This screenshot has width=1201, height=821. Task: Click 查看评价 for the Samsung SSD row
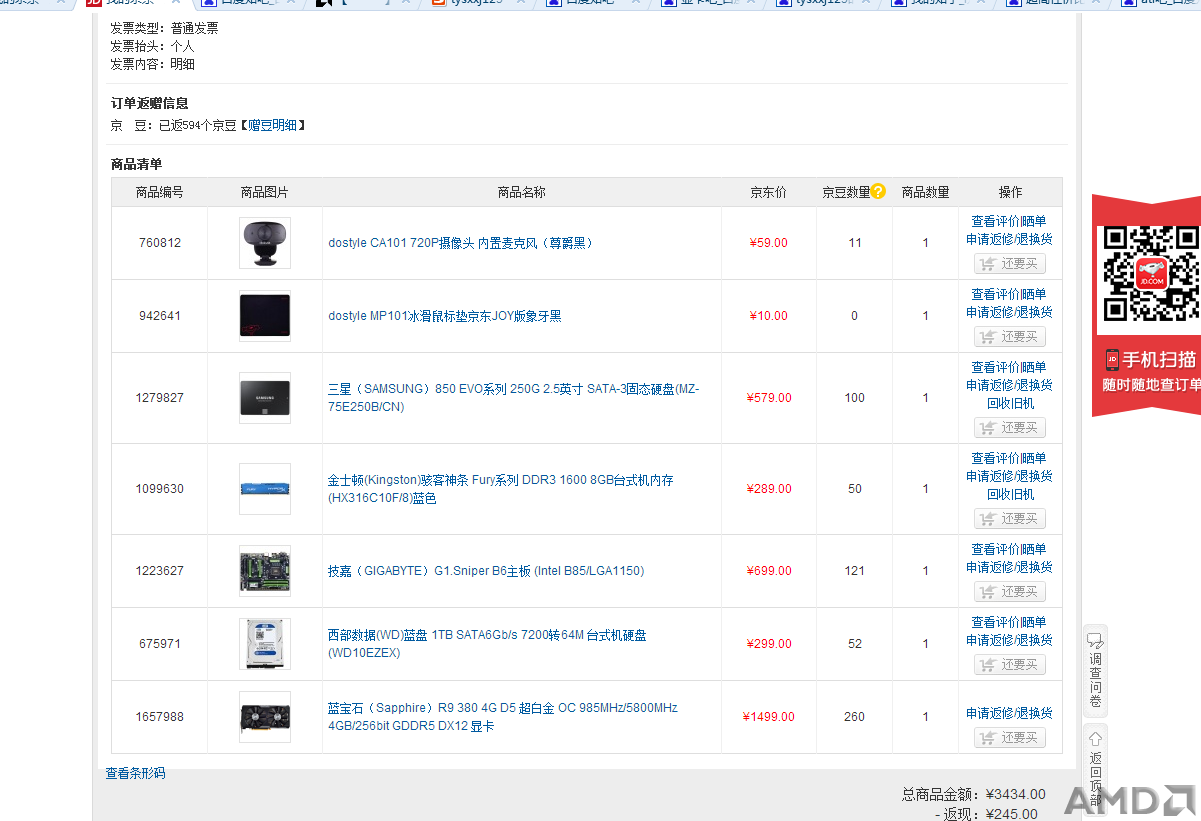coord(997,368)
